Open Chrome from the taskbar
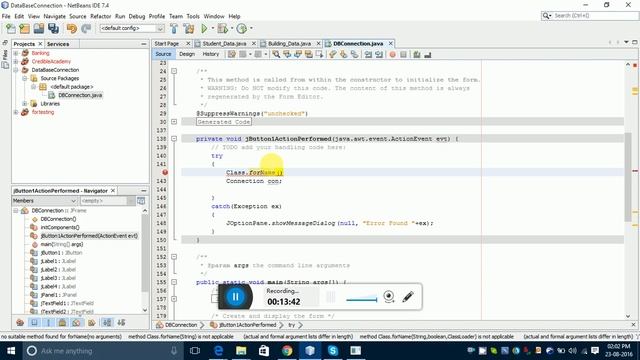The height and width of the screenshot is (360, 640). pos(287,351)
